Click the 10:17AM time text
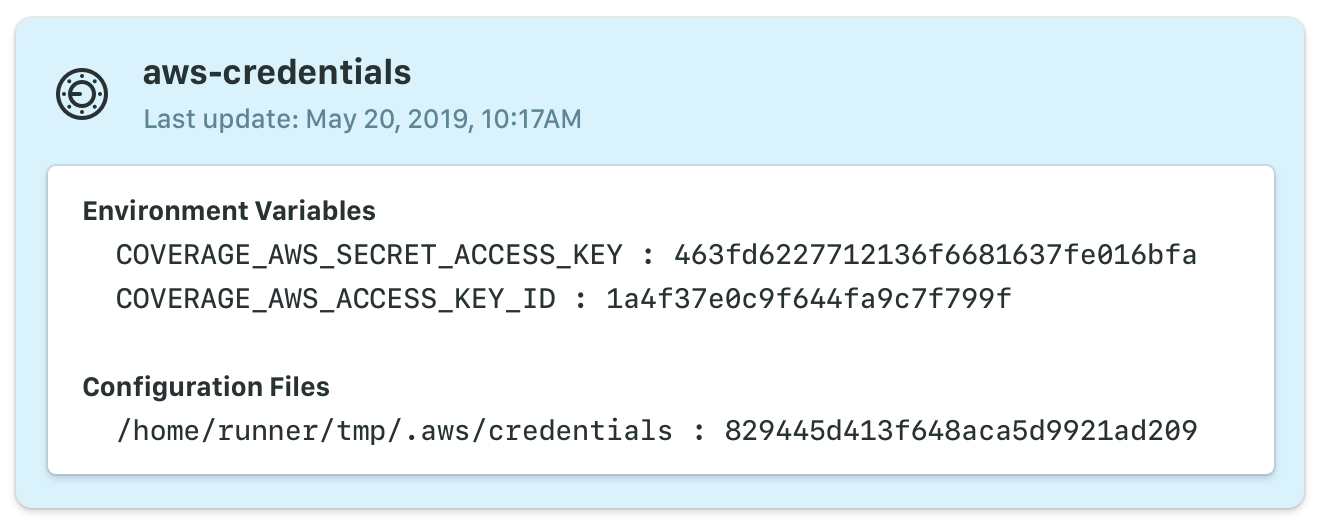The image size is (1320, 526). point(531,120)
